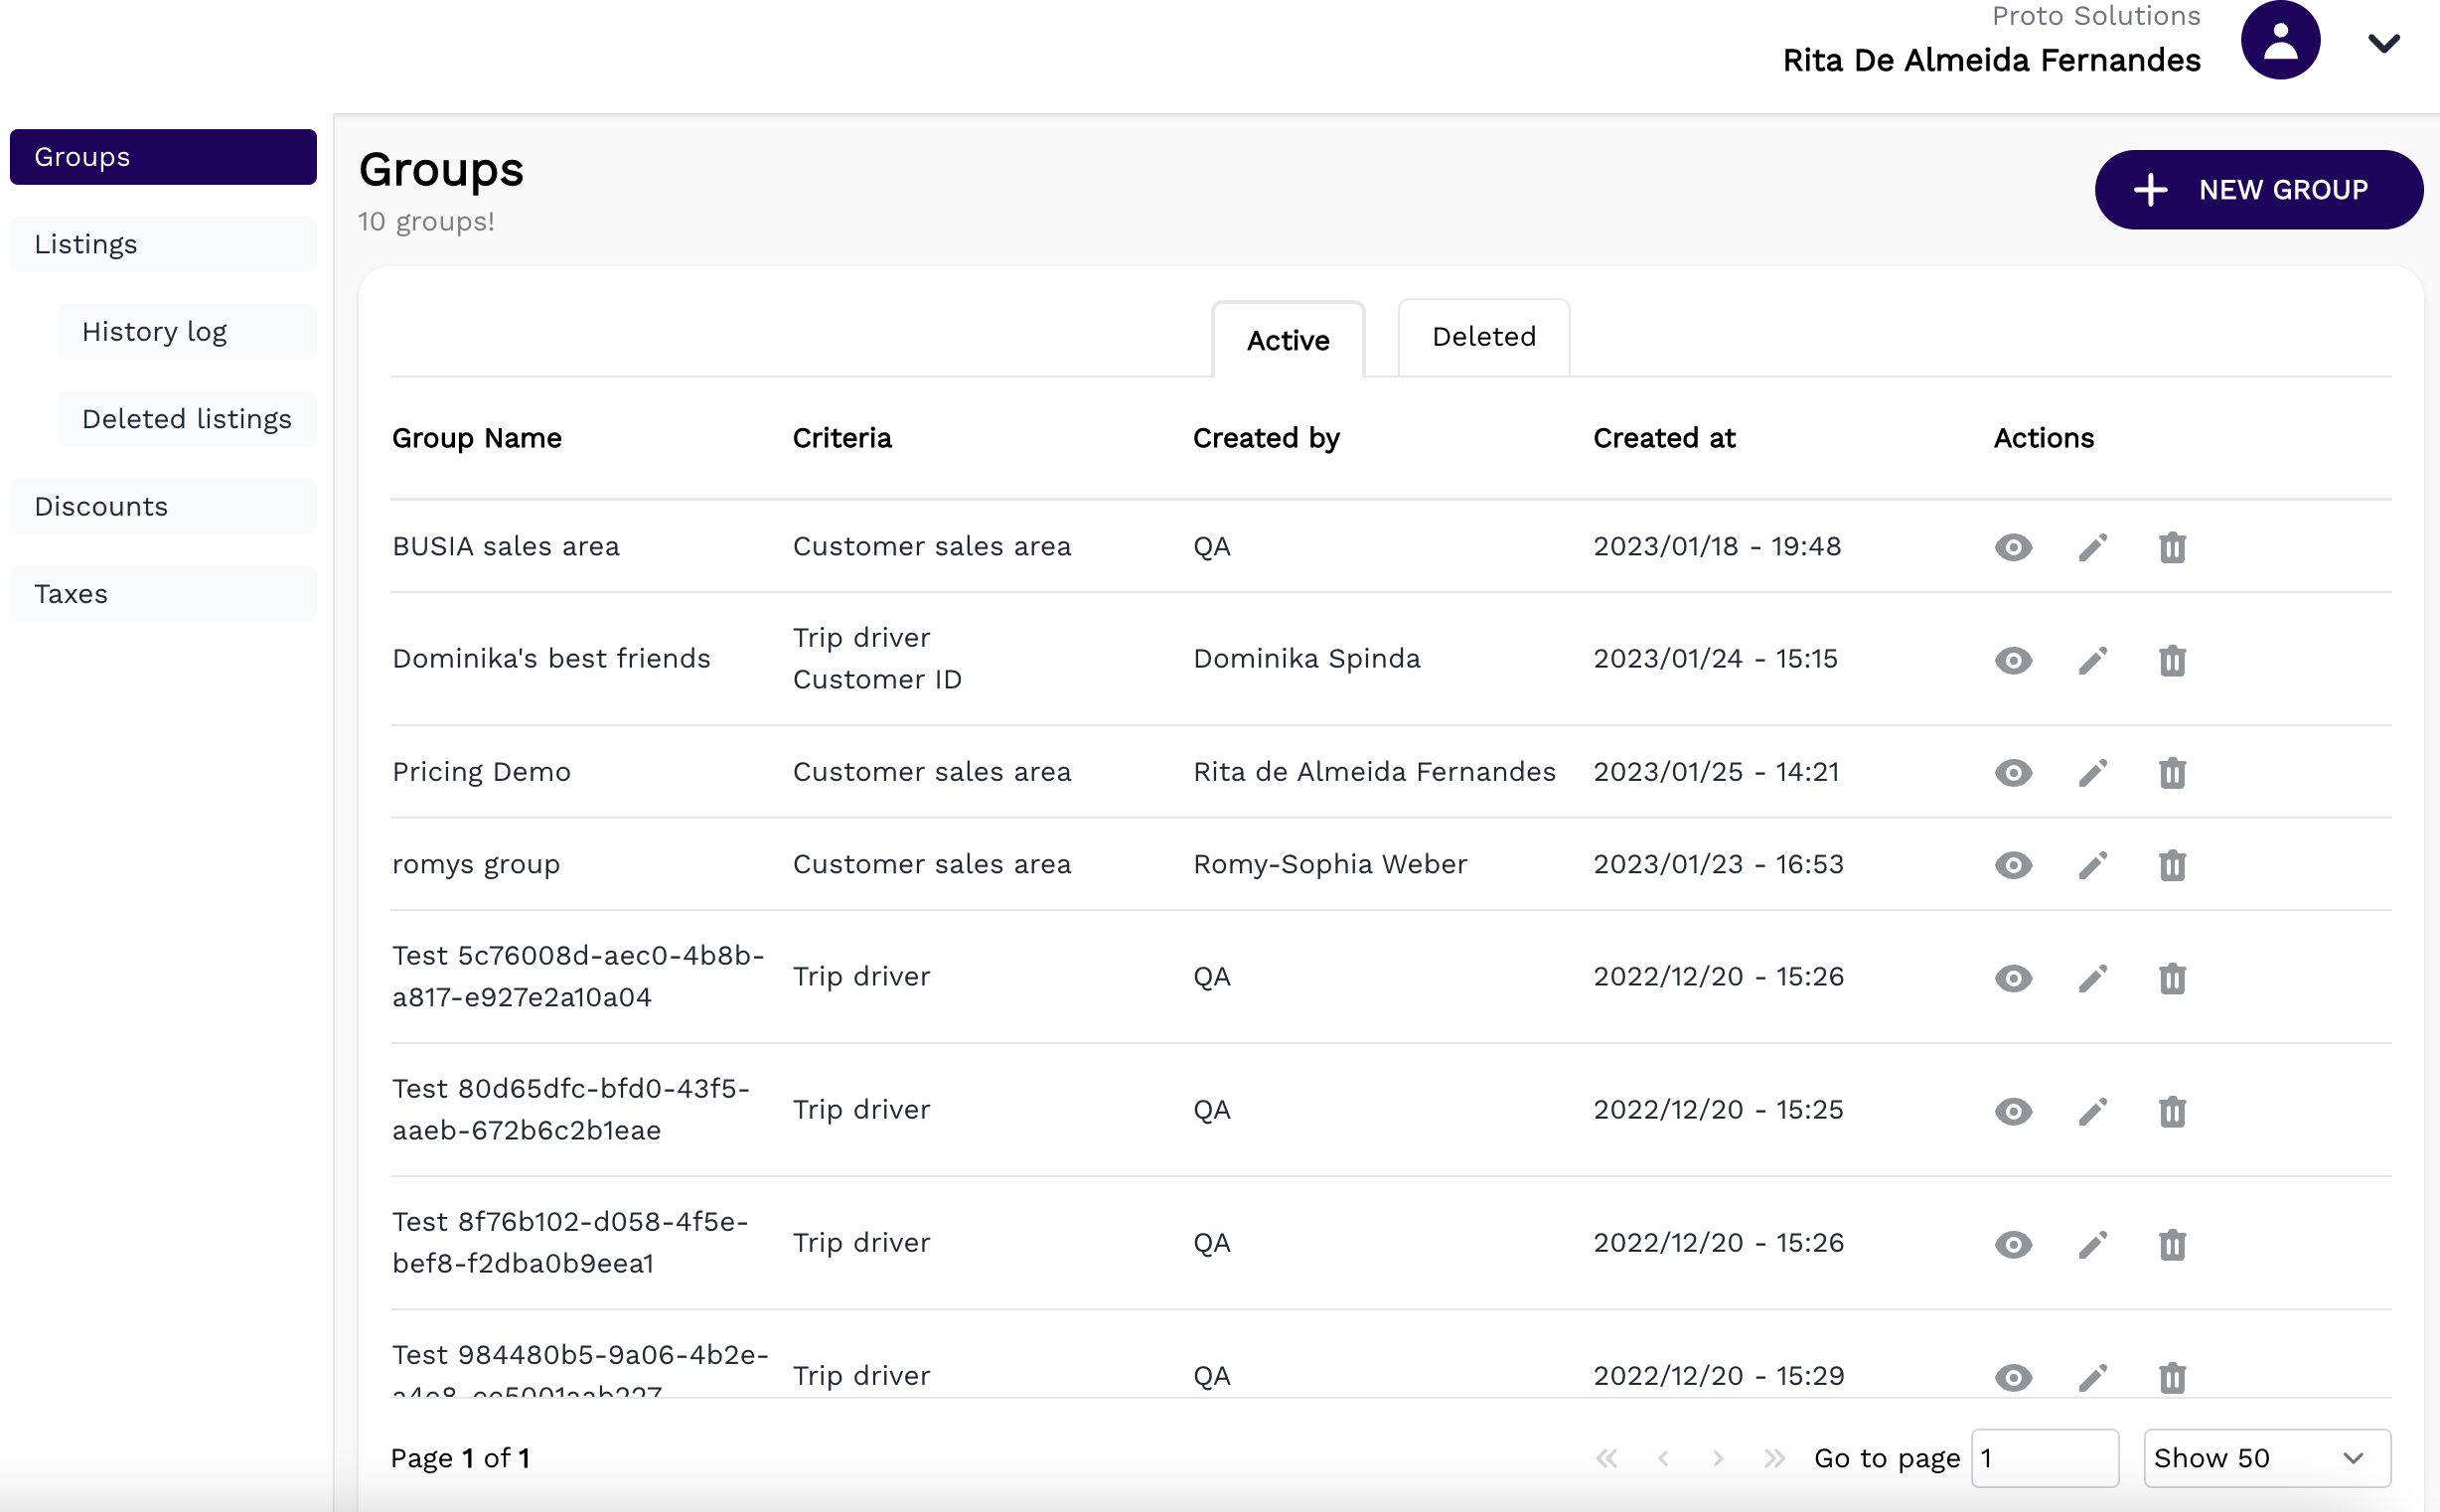Image resolution: width=2440 pixels, height=1512 pixels.
Task: Edit the Test 984480b5 group
Action: (2092, 1376)
